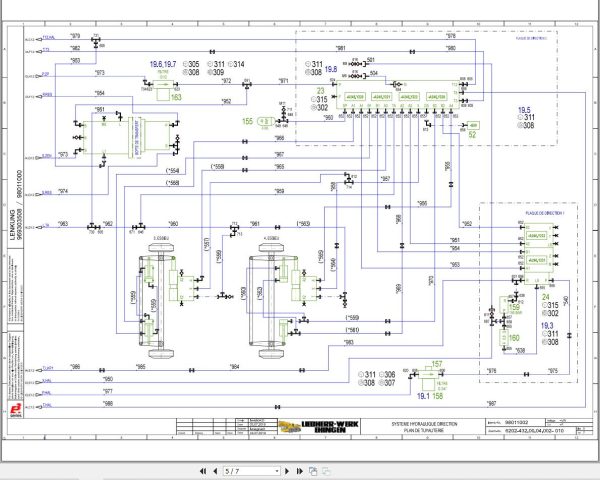
Task: Click the blue reference 19.1
Action: (x=423, y=396)
